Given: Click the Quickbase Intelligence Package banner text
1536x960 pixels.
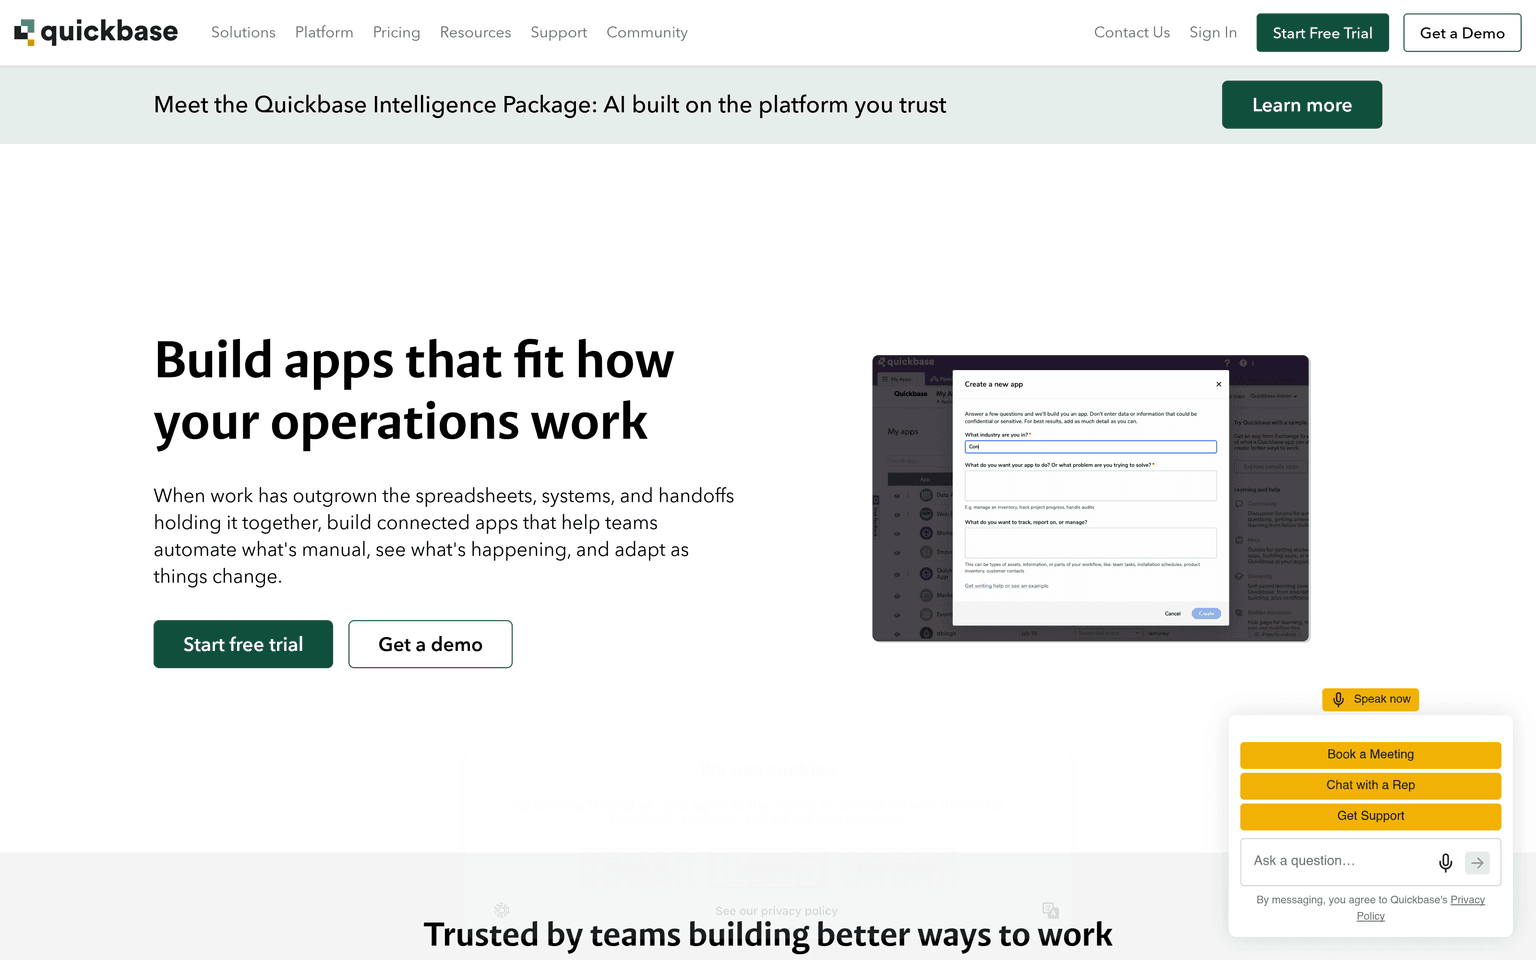Looking at the screenshot, I should click(550, 105).
